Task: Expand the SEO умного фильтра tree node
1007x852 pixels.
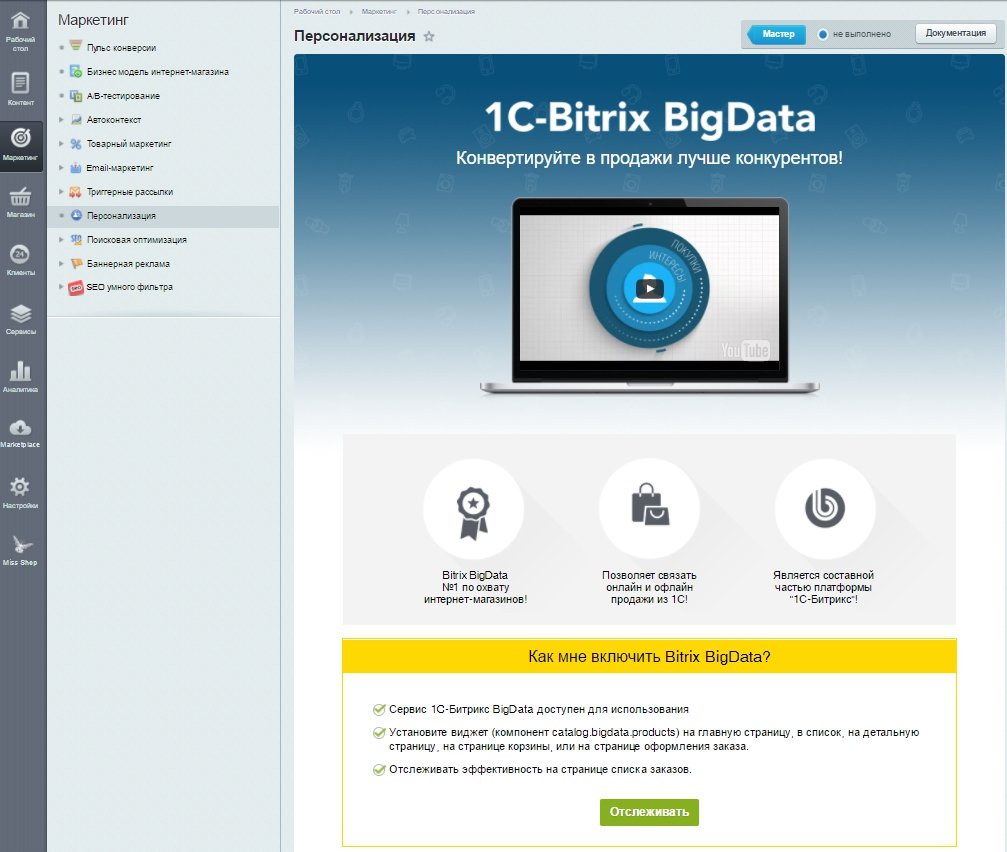Action: pyautogui.click(x=61, y=287)
